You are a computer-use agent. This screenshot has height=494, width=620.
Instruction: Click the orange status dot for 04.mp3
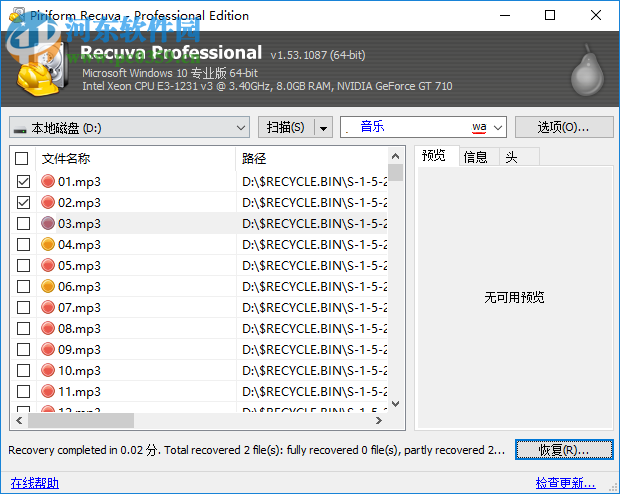(48, 244)
